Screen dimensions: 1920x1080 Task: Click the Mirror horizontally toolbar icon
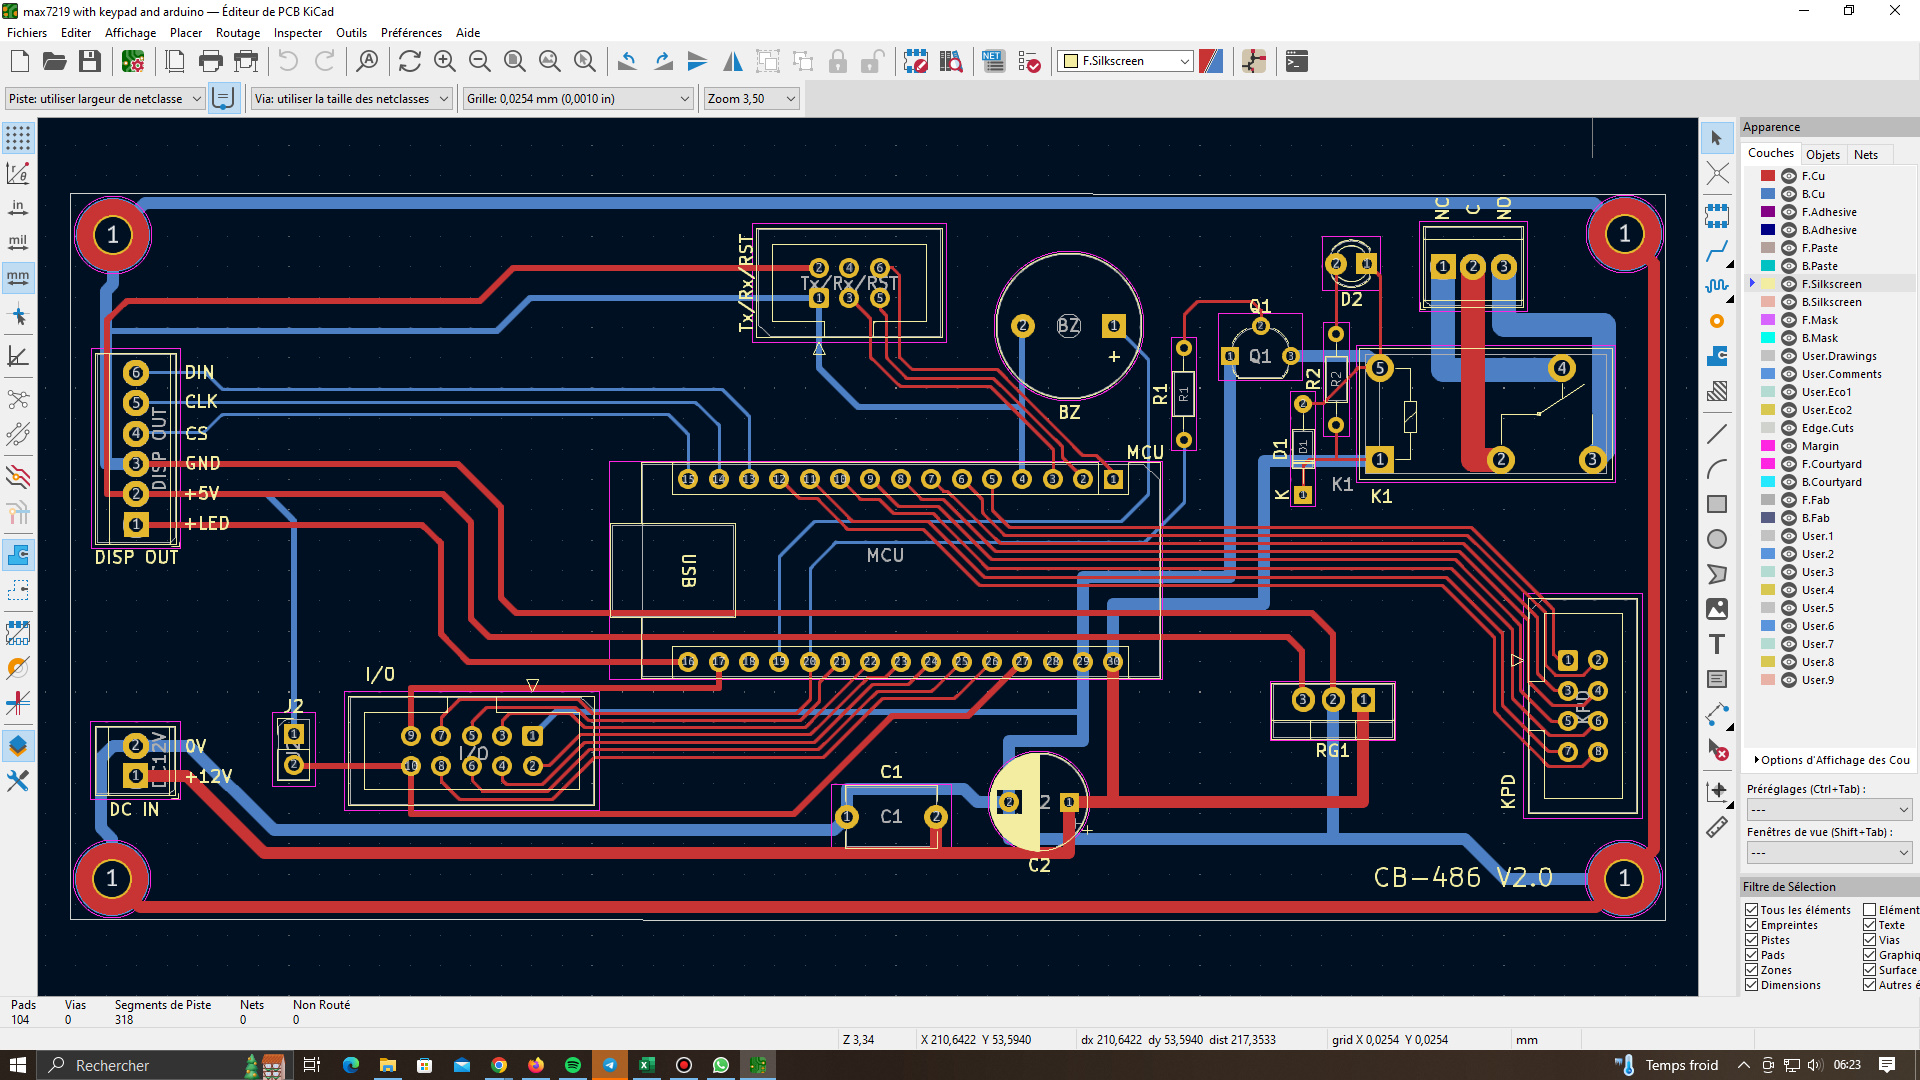pos(733,62)
